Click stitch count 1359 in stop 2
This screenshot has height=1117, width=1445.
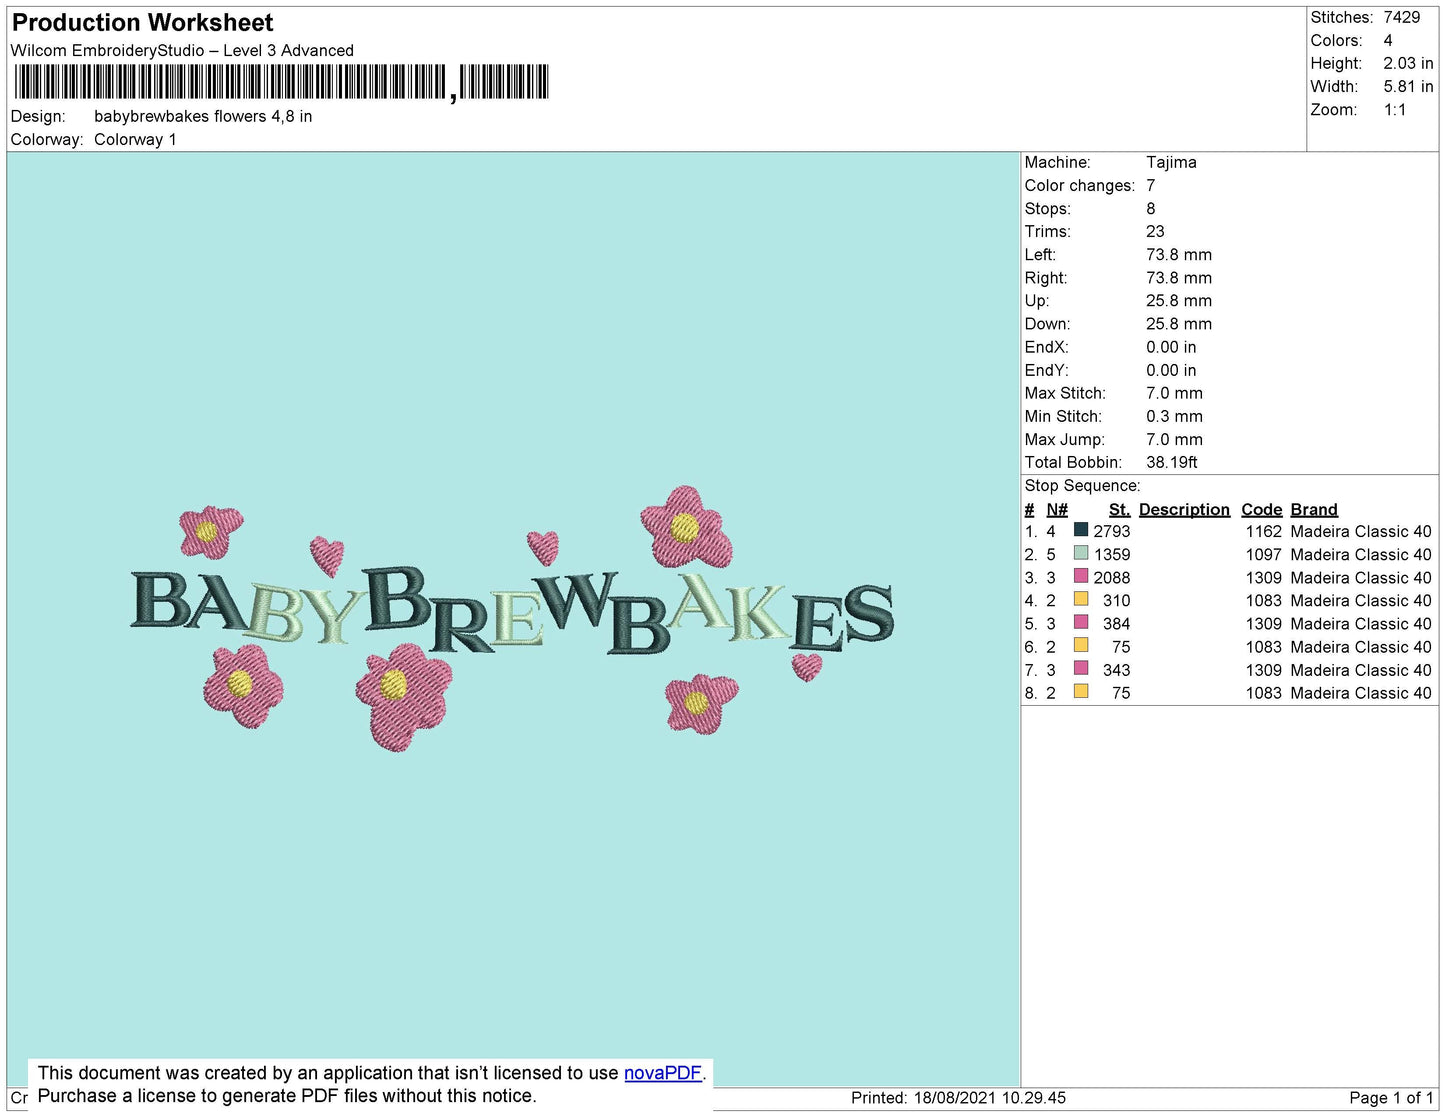(1112, 555)
